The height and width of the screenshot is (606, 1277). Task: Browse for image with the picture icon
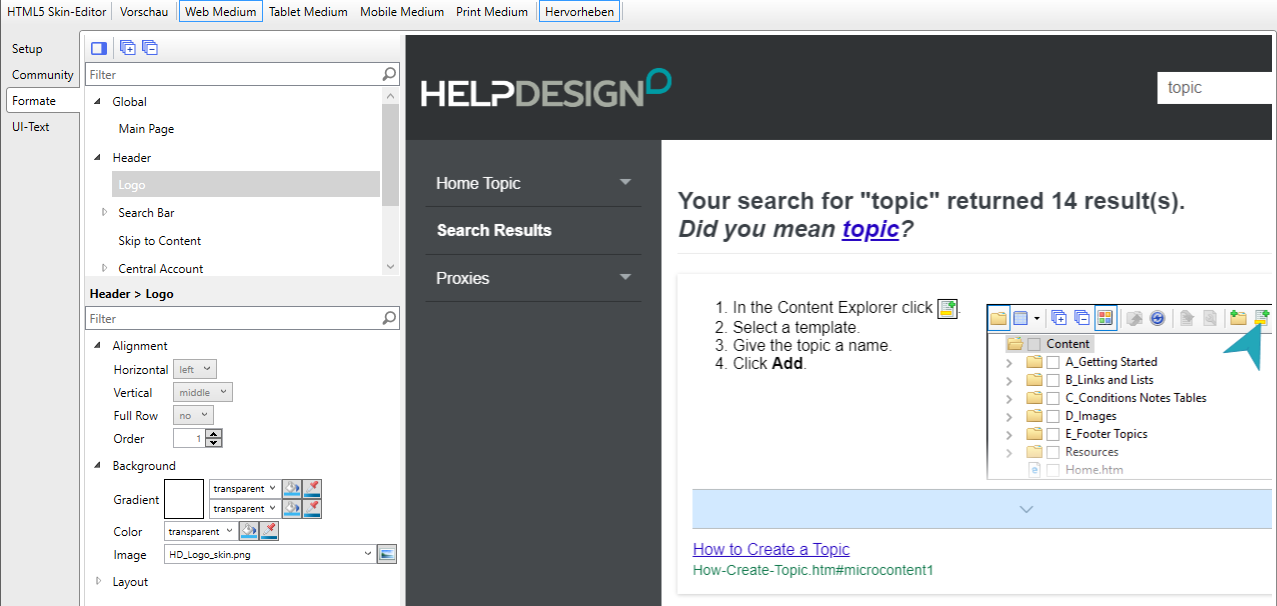click(x=387, y=554)
